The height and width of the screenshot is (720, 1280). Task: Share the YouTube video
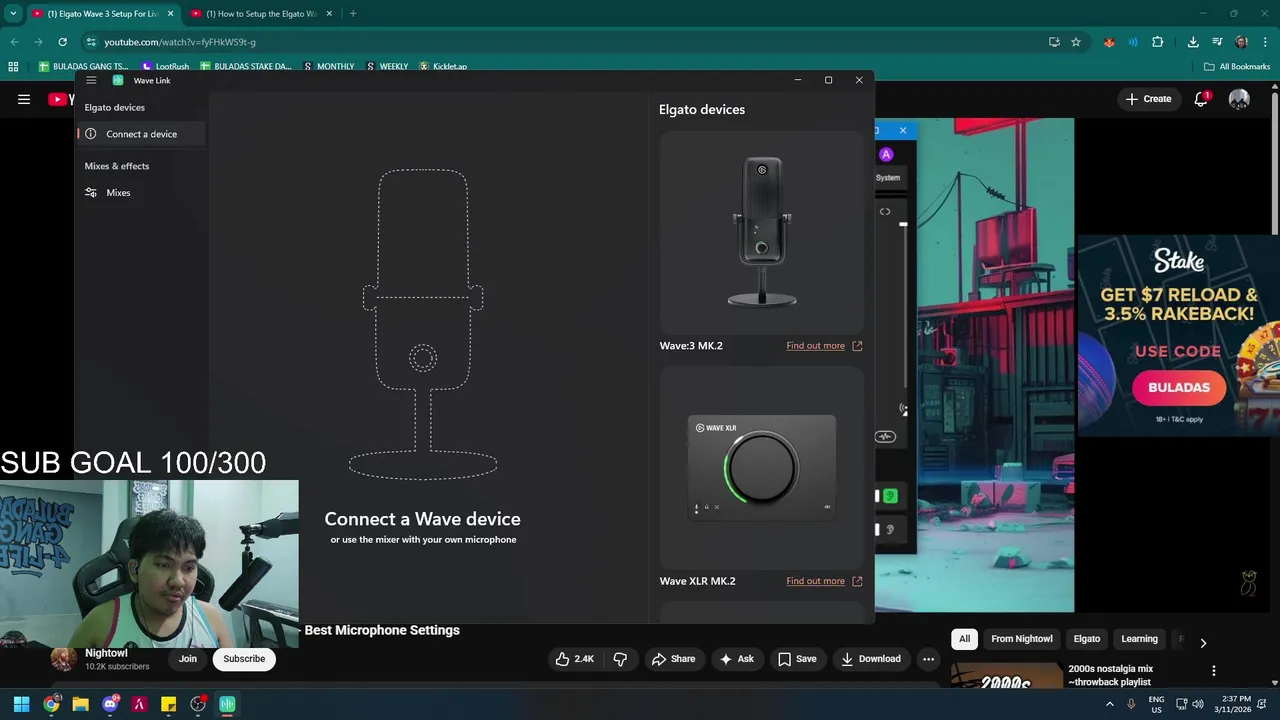tap(673, 659)
